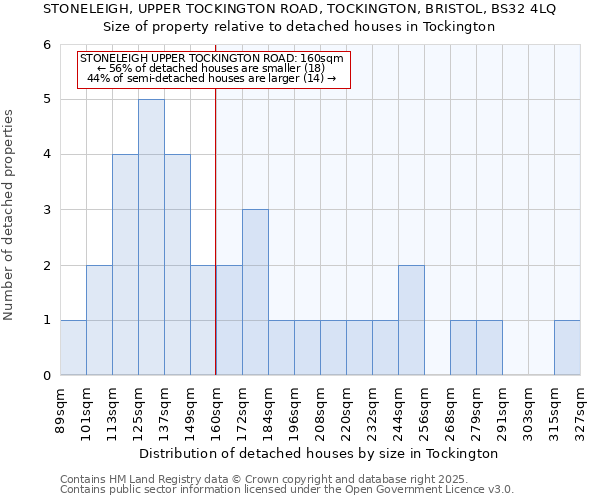Click the x-axis label '208sqm'
This screenshot has width=600, height=500.
click(320, 414)
